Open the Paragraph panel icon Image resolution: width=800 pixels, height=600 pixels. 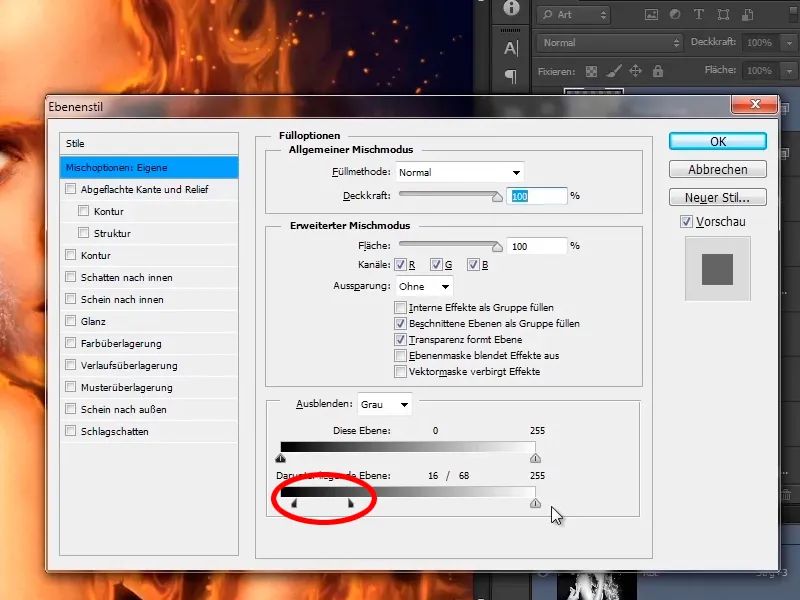tap(511, 76)
